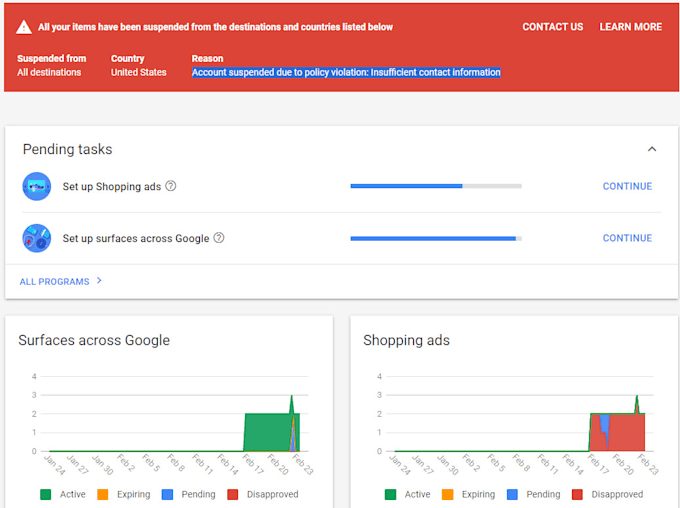Continue the Set up surfaces across Google task
Screen dimensions: 680x508
point(627,238)
